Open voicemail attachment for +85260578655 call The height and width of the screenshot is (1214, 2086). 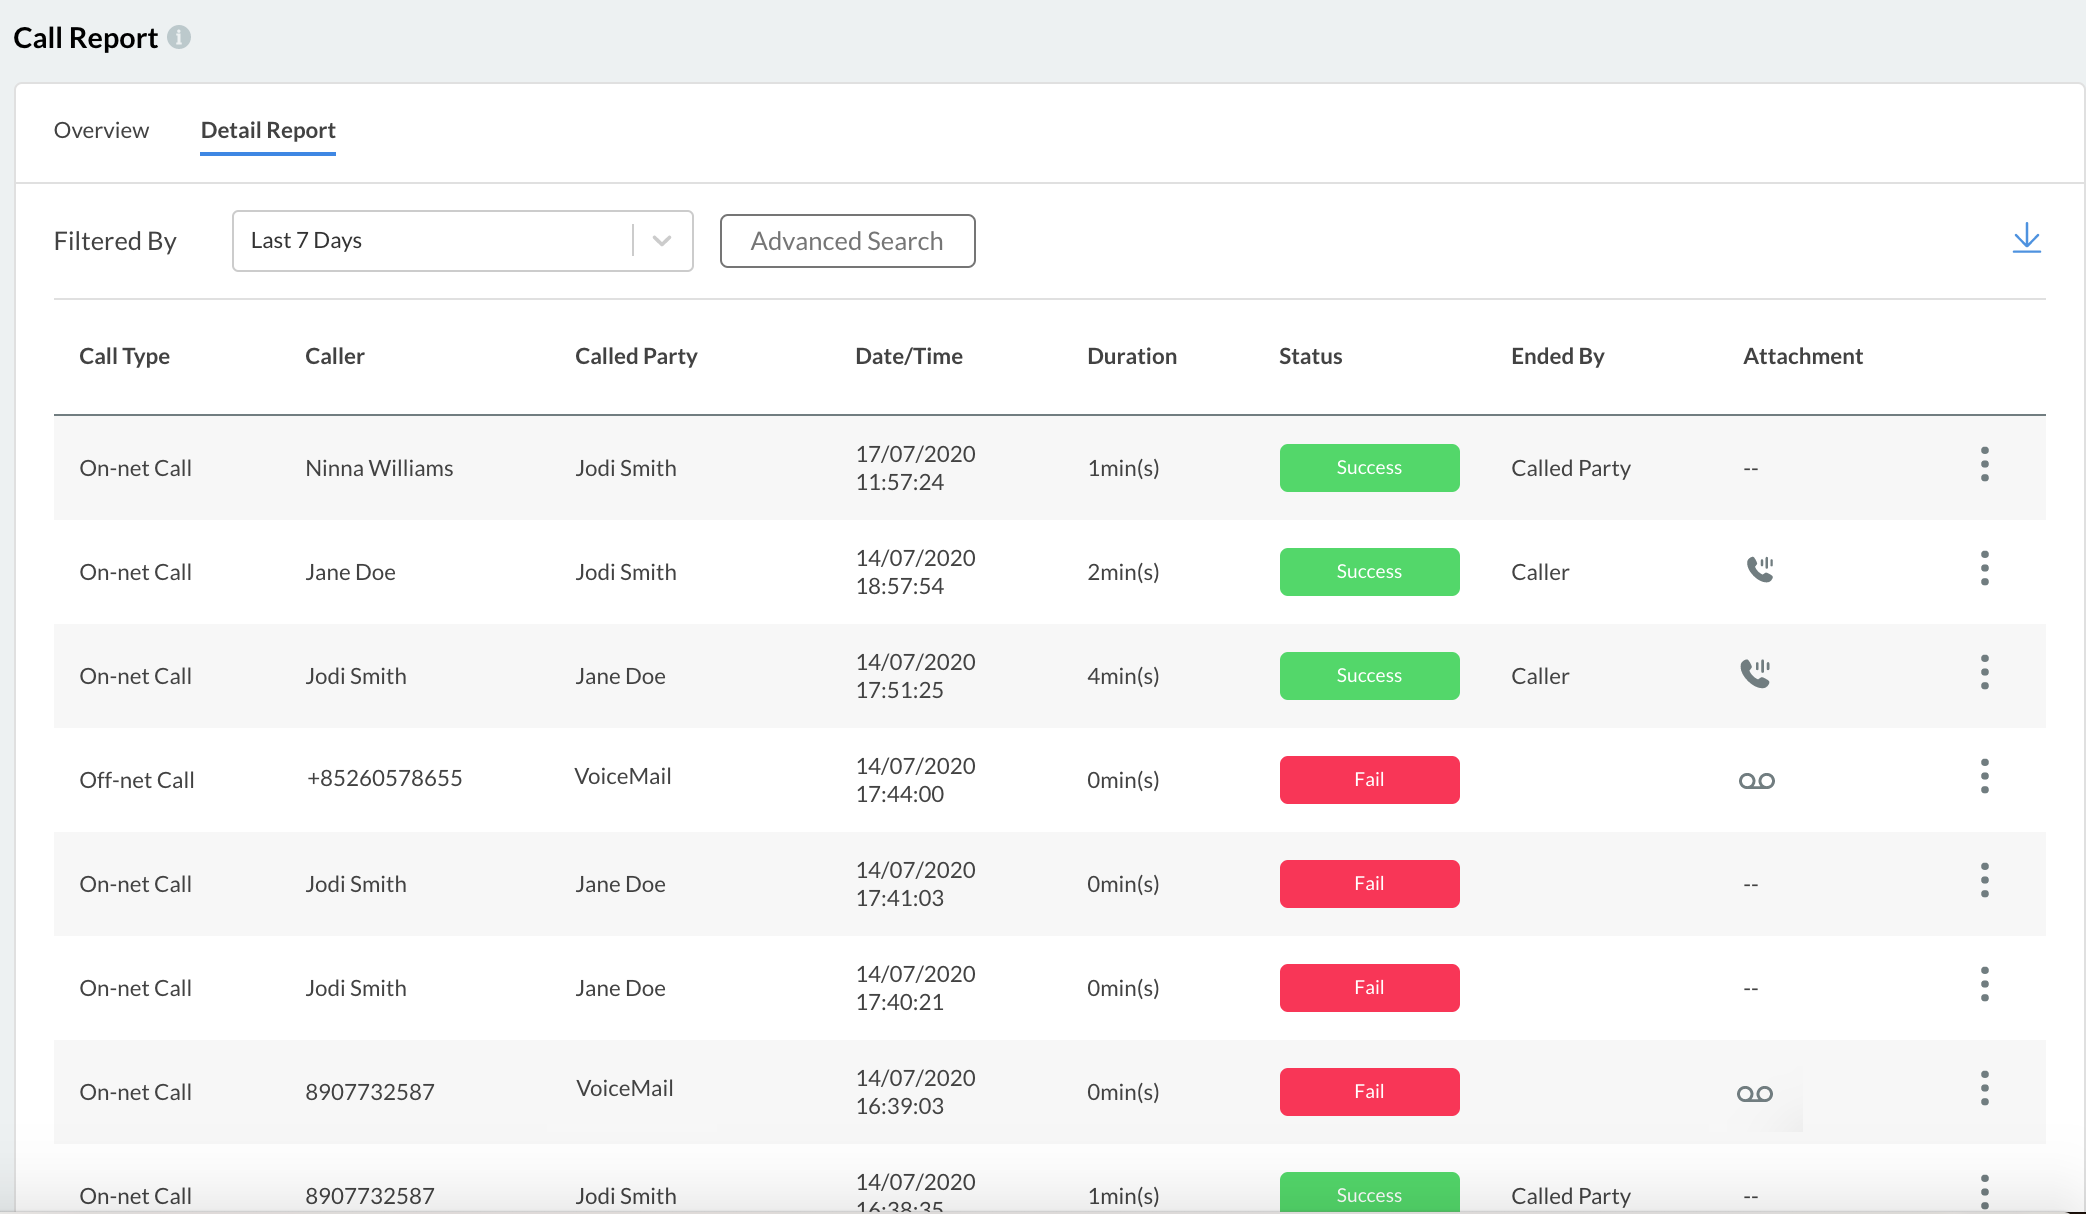pyautogui.click(x=1756, y=781)
